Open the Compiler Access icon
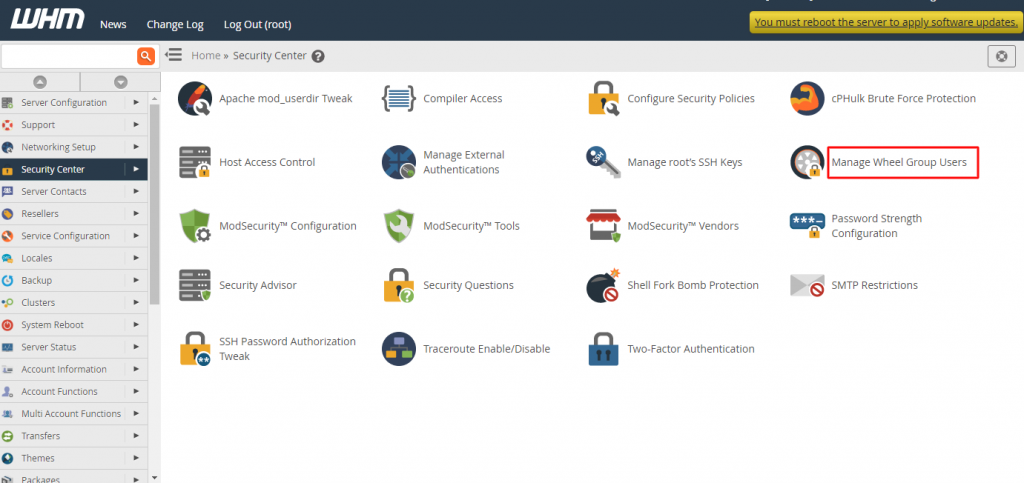The image size is (1024, 483). click(x=399, y=99)
